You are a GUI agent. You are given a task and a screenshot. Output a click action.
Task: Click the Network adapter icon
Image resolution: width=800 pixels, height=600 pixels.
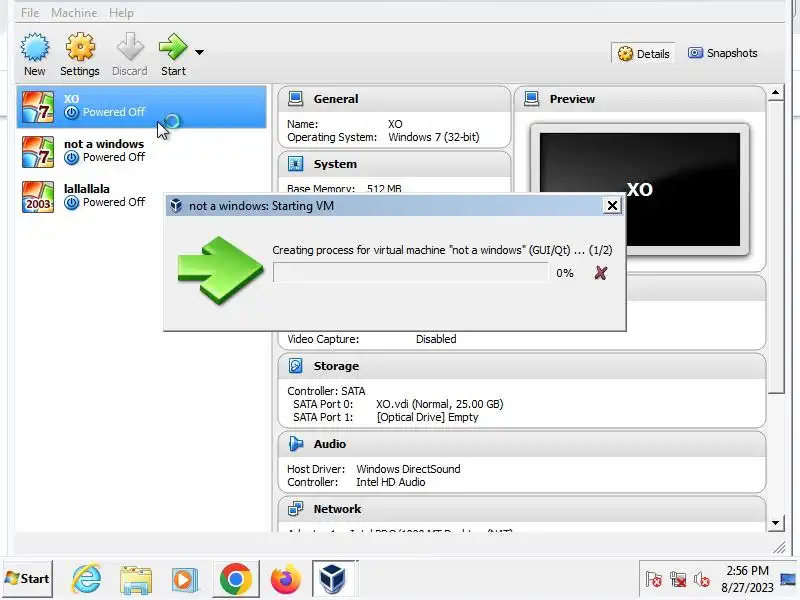tap(295, 508)
